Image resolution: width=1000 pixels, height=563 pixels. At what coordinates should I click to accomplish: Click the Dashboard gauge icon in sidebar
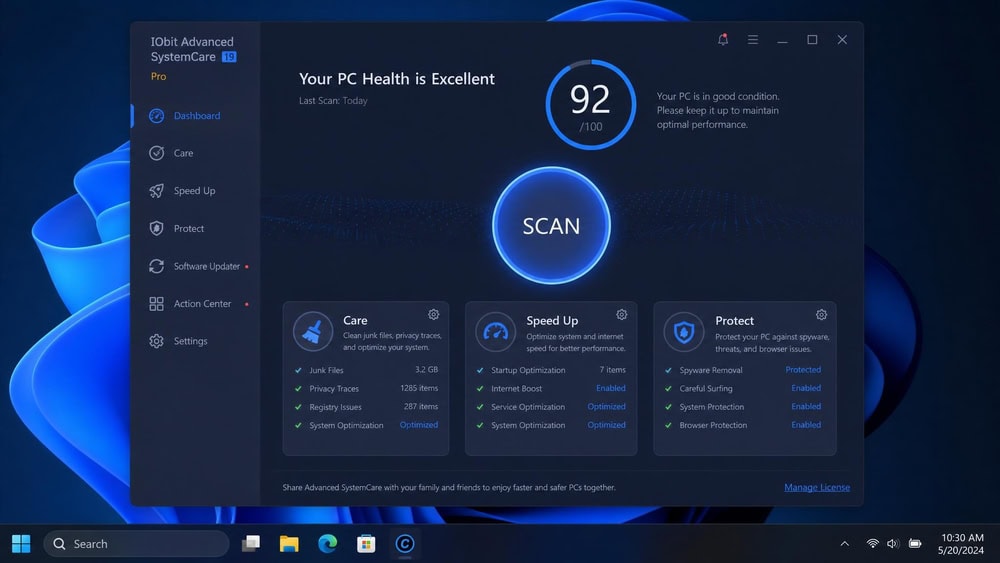(x=156, y=115)
